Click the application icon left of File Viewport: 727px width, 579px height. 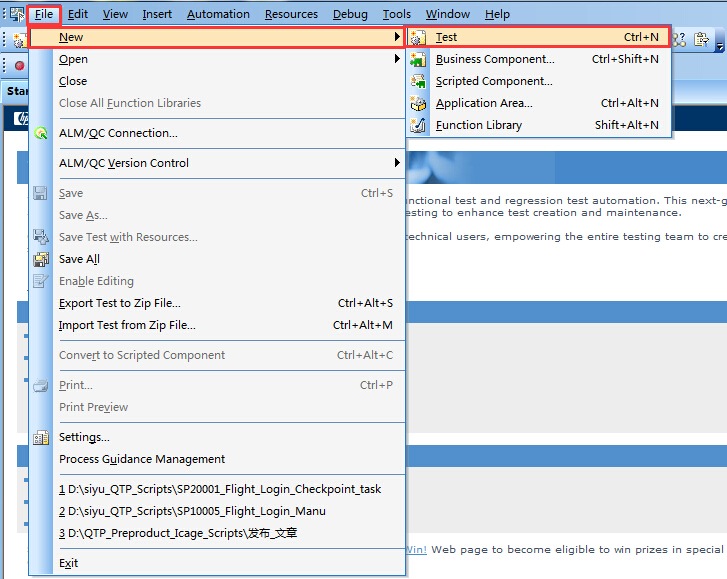[x=17, y=14]
